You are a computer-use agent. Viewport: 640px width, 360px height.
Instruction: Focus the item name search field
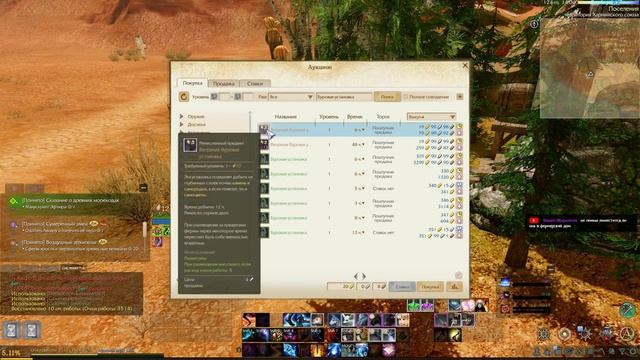click(x=344, y=97)
